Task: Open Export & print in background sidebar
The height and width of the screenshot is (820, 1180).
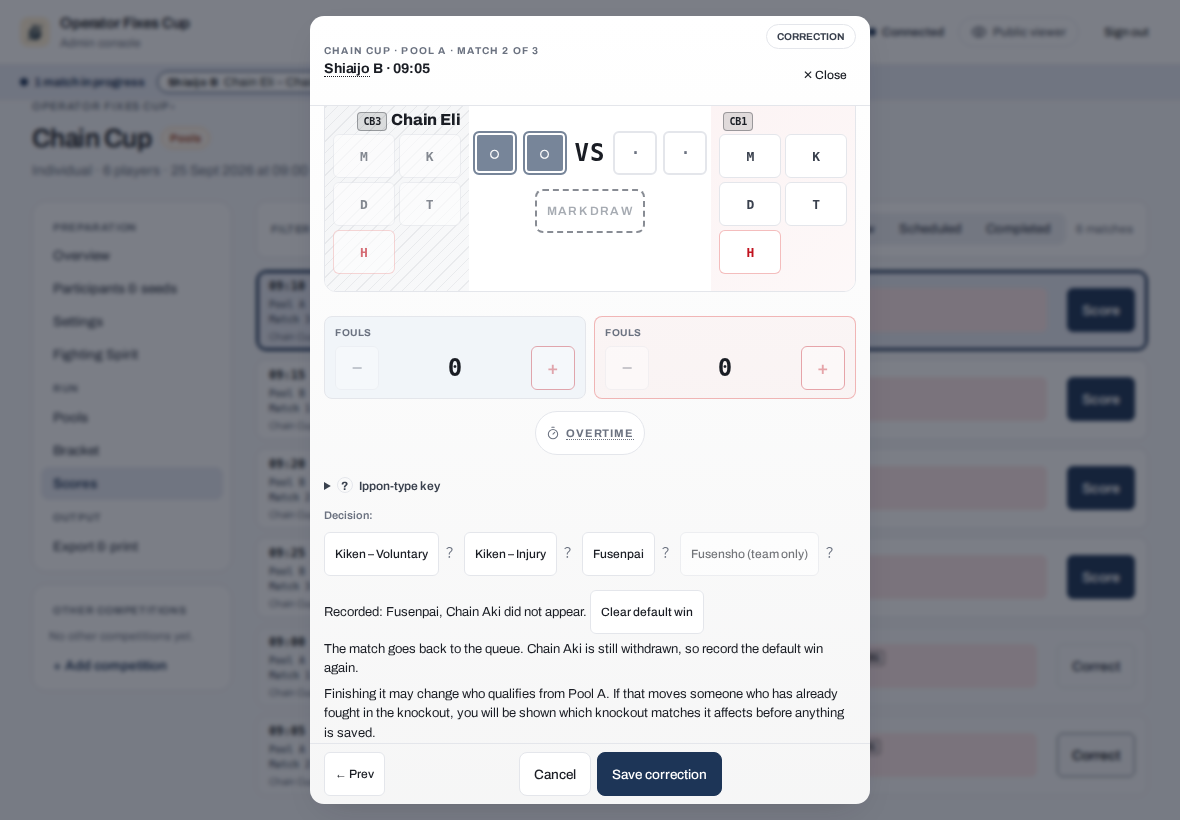Action: [x=96, y=546]
